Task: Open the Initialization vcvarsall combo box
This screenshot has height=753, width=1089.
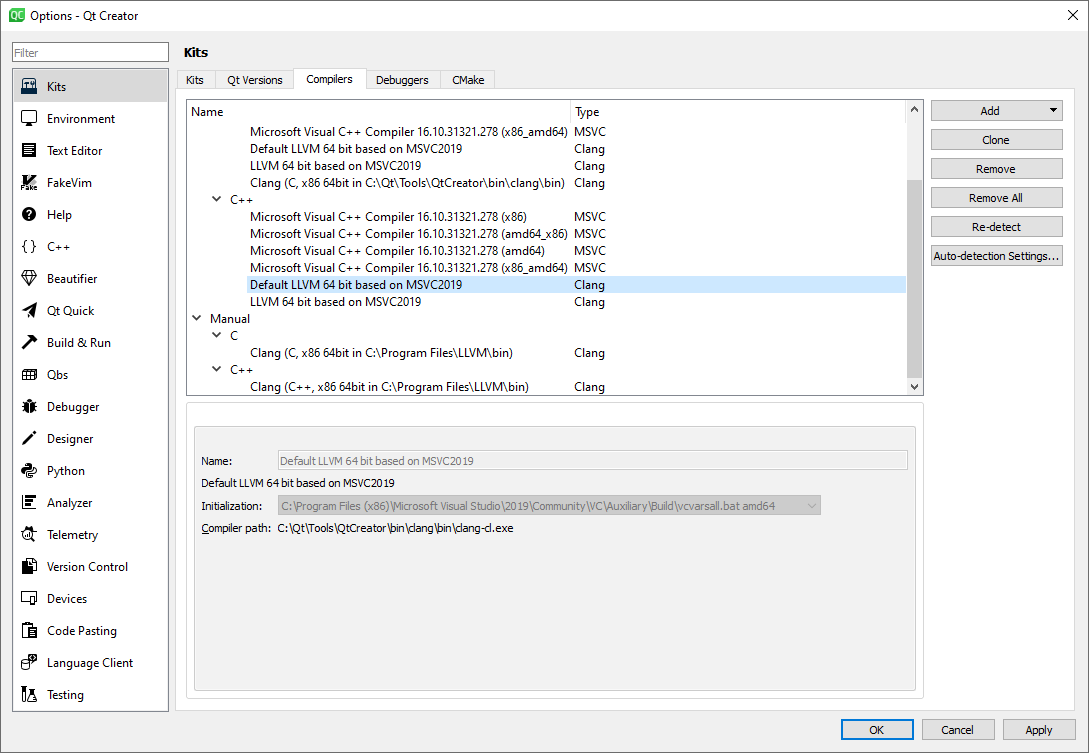Action: click(x=549, y=506)
